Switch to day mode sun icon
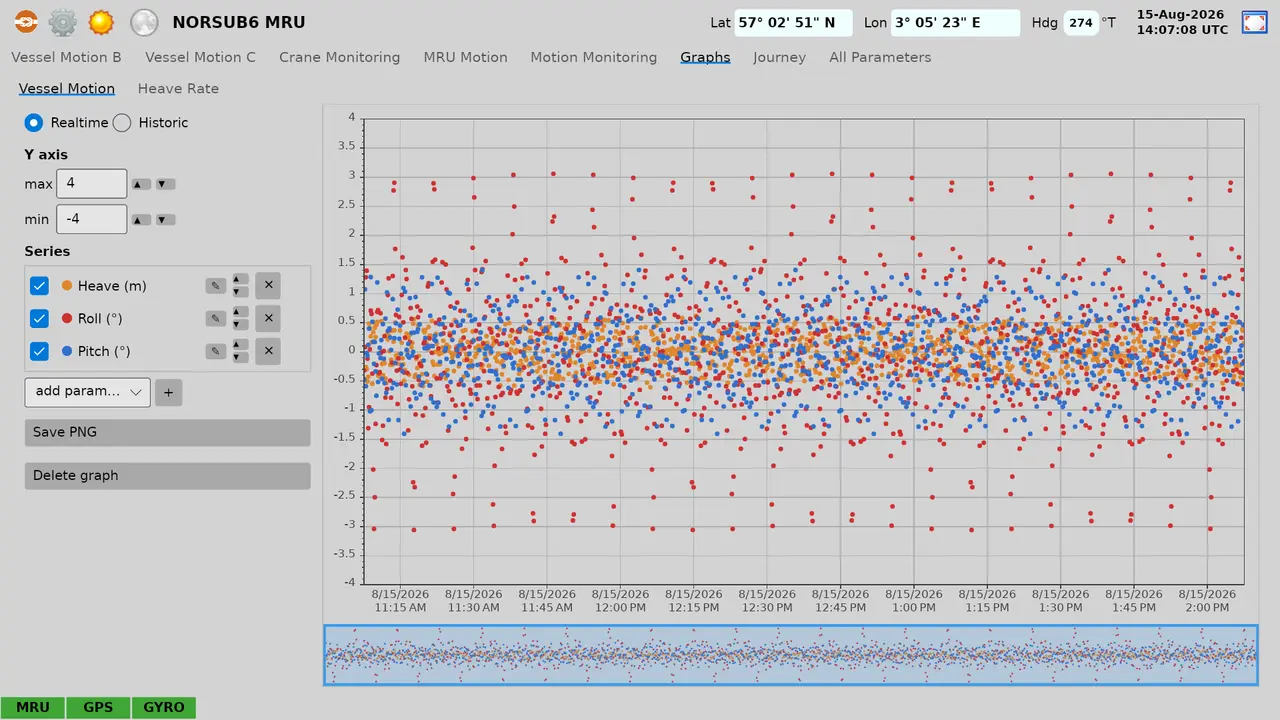This screenshot has height=720, width=1280. click(x=101, y=22)
